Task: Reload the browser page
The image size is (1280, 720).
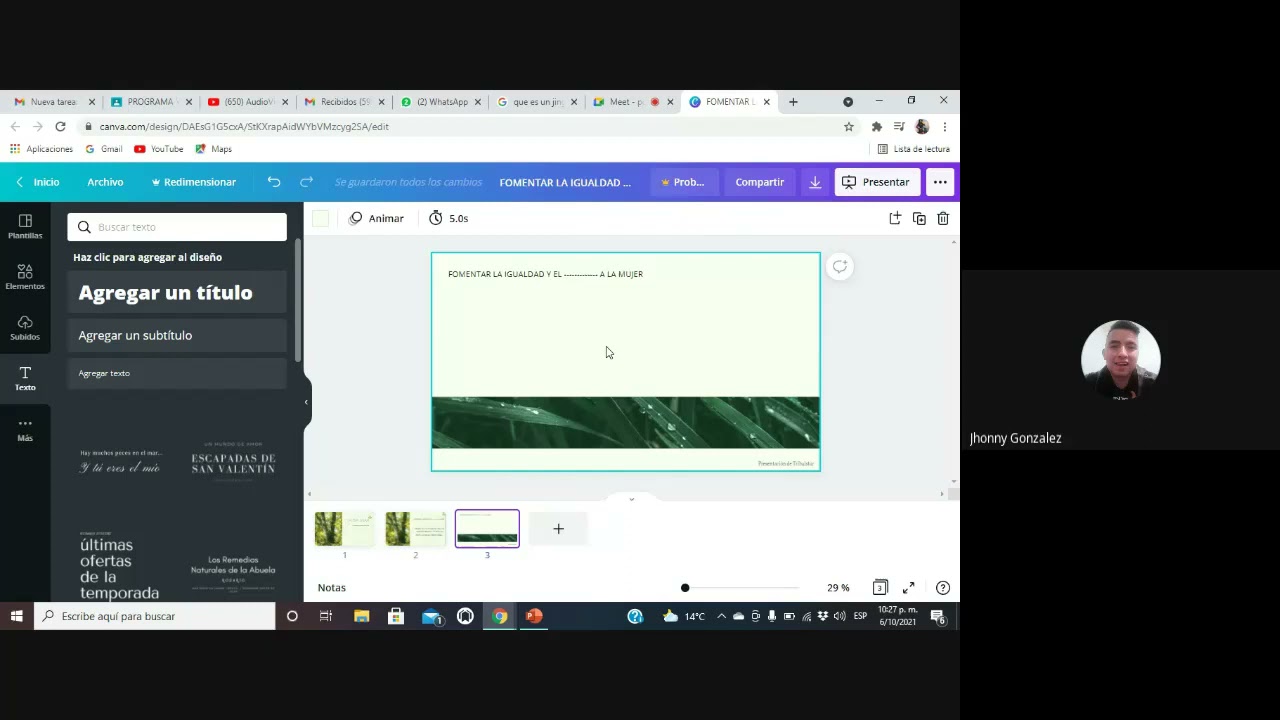Action: (60, 127)
